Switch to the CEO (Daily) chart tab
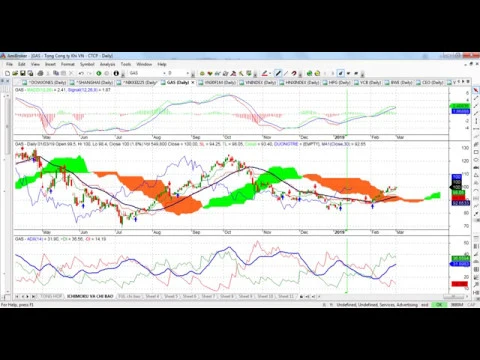480x360 pixels. 430,82
